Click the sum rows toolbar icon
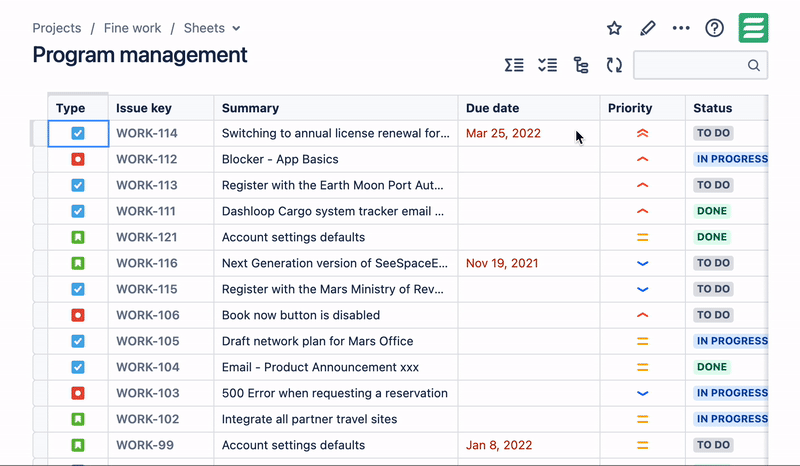Screen dimensions: 800x466 click(514, 65)
